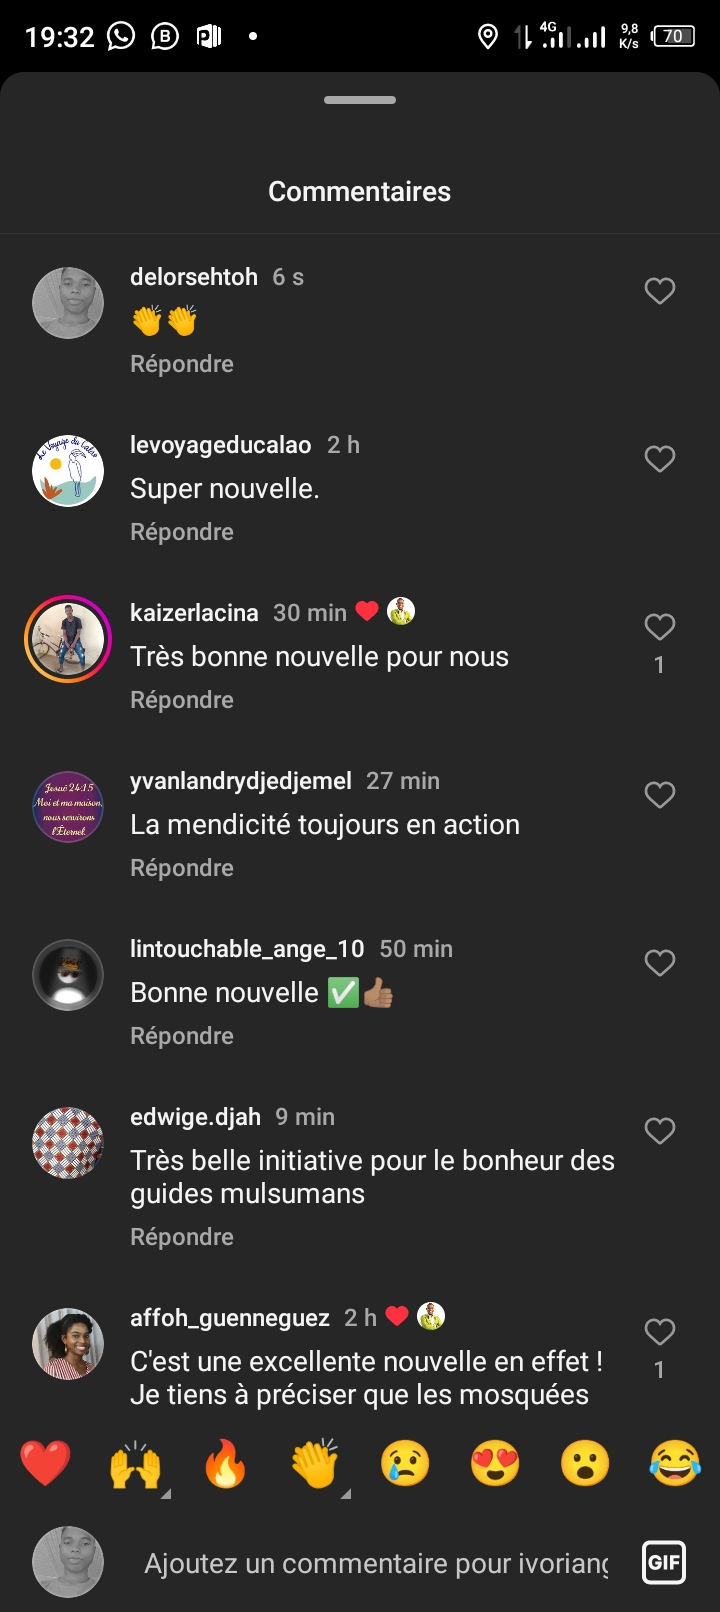
Task: Select the heart-eyes emoji
Action: click(x=495, y=1464)
